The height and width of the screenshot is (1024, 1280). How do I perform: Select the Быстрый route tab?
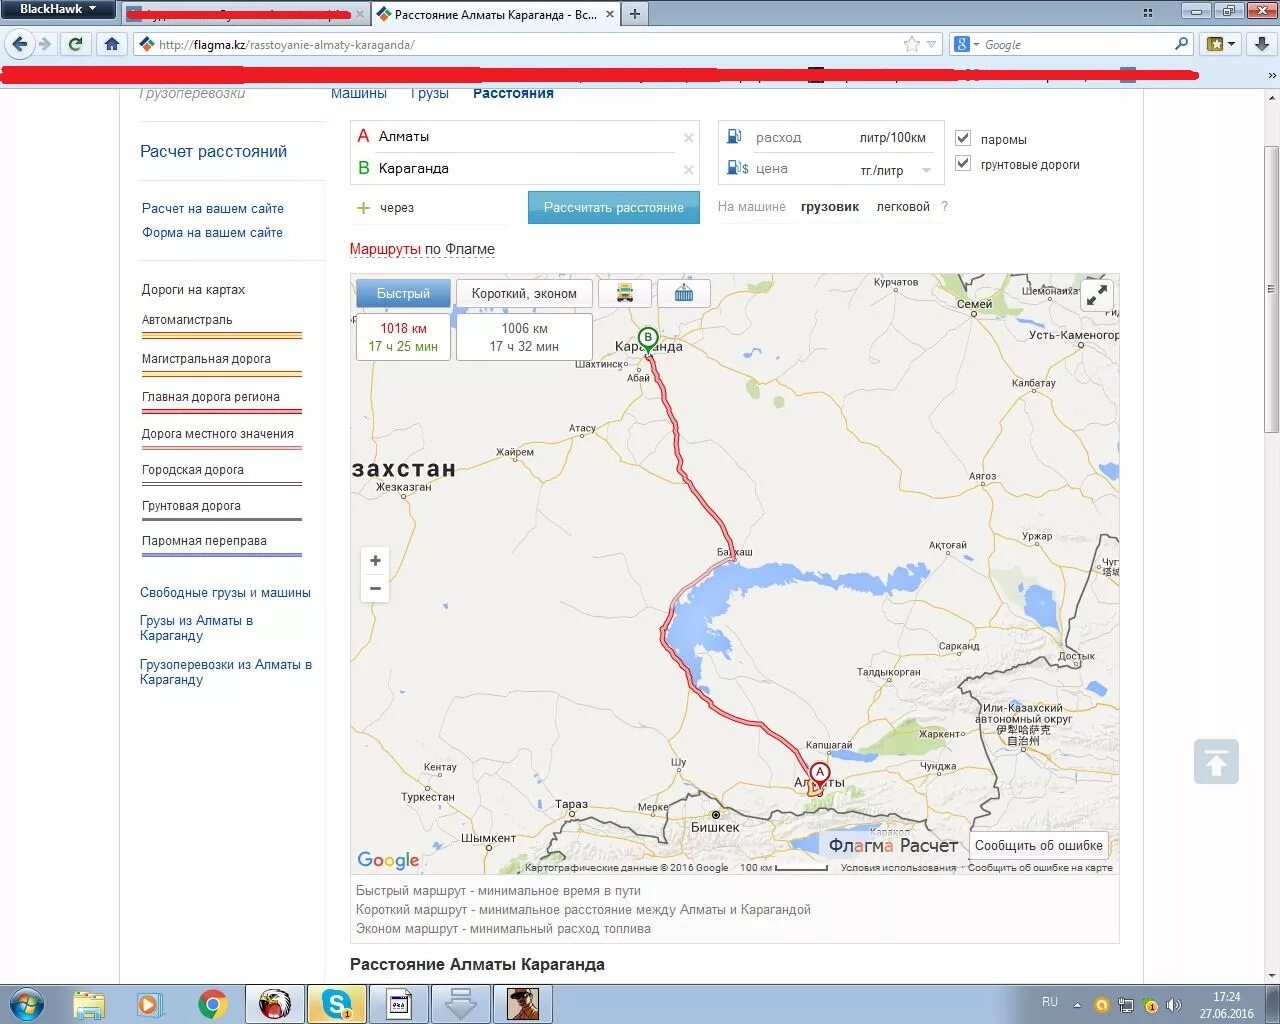point(403,293)
